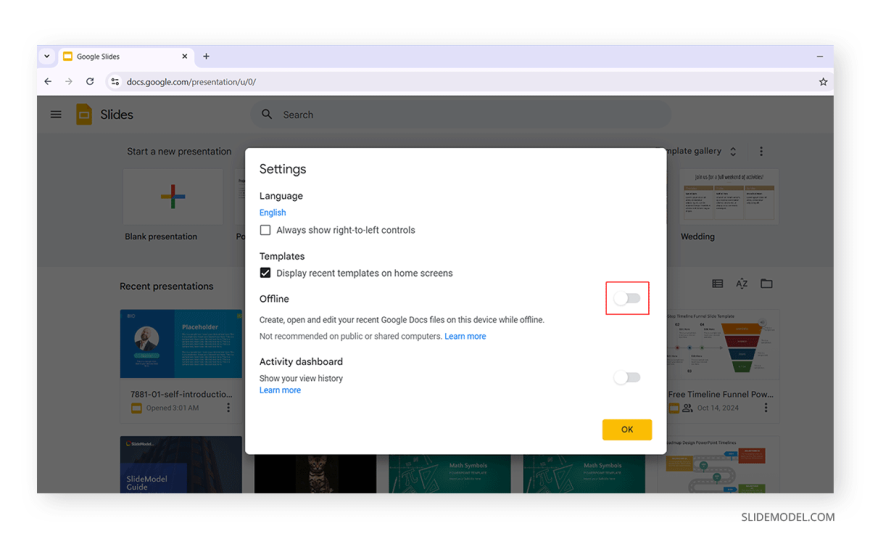Open more options for Free Timeline Funnel file

tap(766, 408)
